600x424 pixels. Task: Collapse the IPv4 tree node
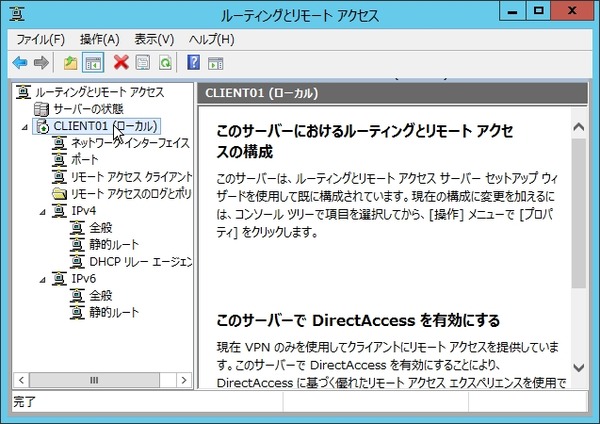click(43, 212)
